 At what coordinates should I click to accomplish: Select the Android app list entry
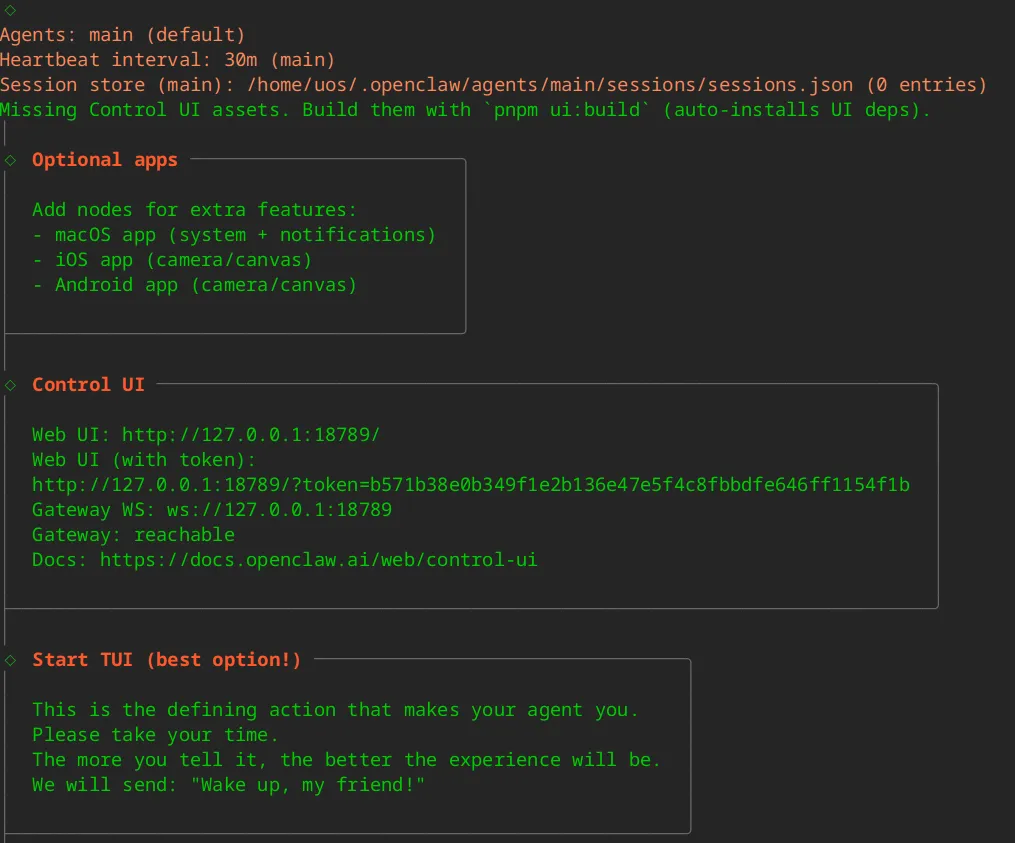pyautogui.click(x=194, y=285)
